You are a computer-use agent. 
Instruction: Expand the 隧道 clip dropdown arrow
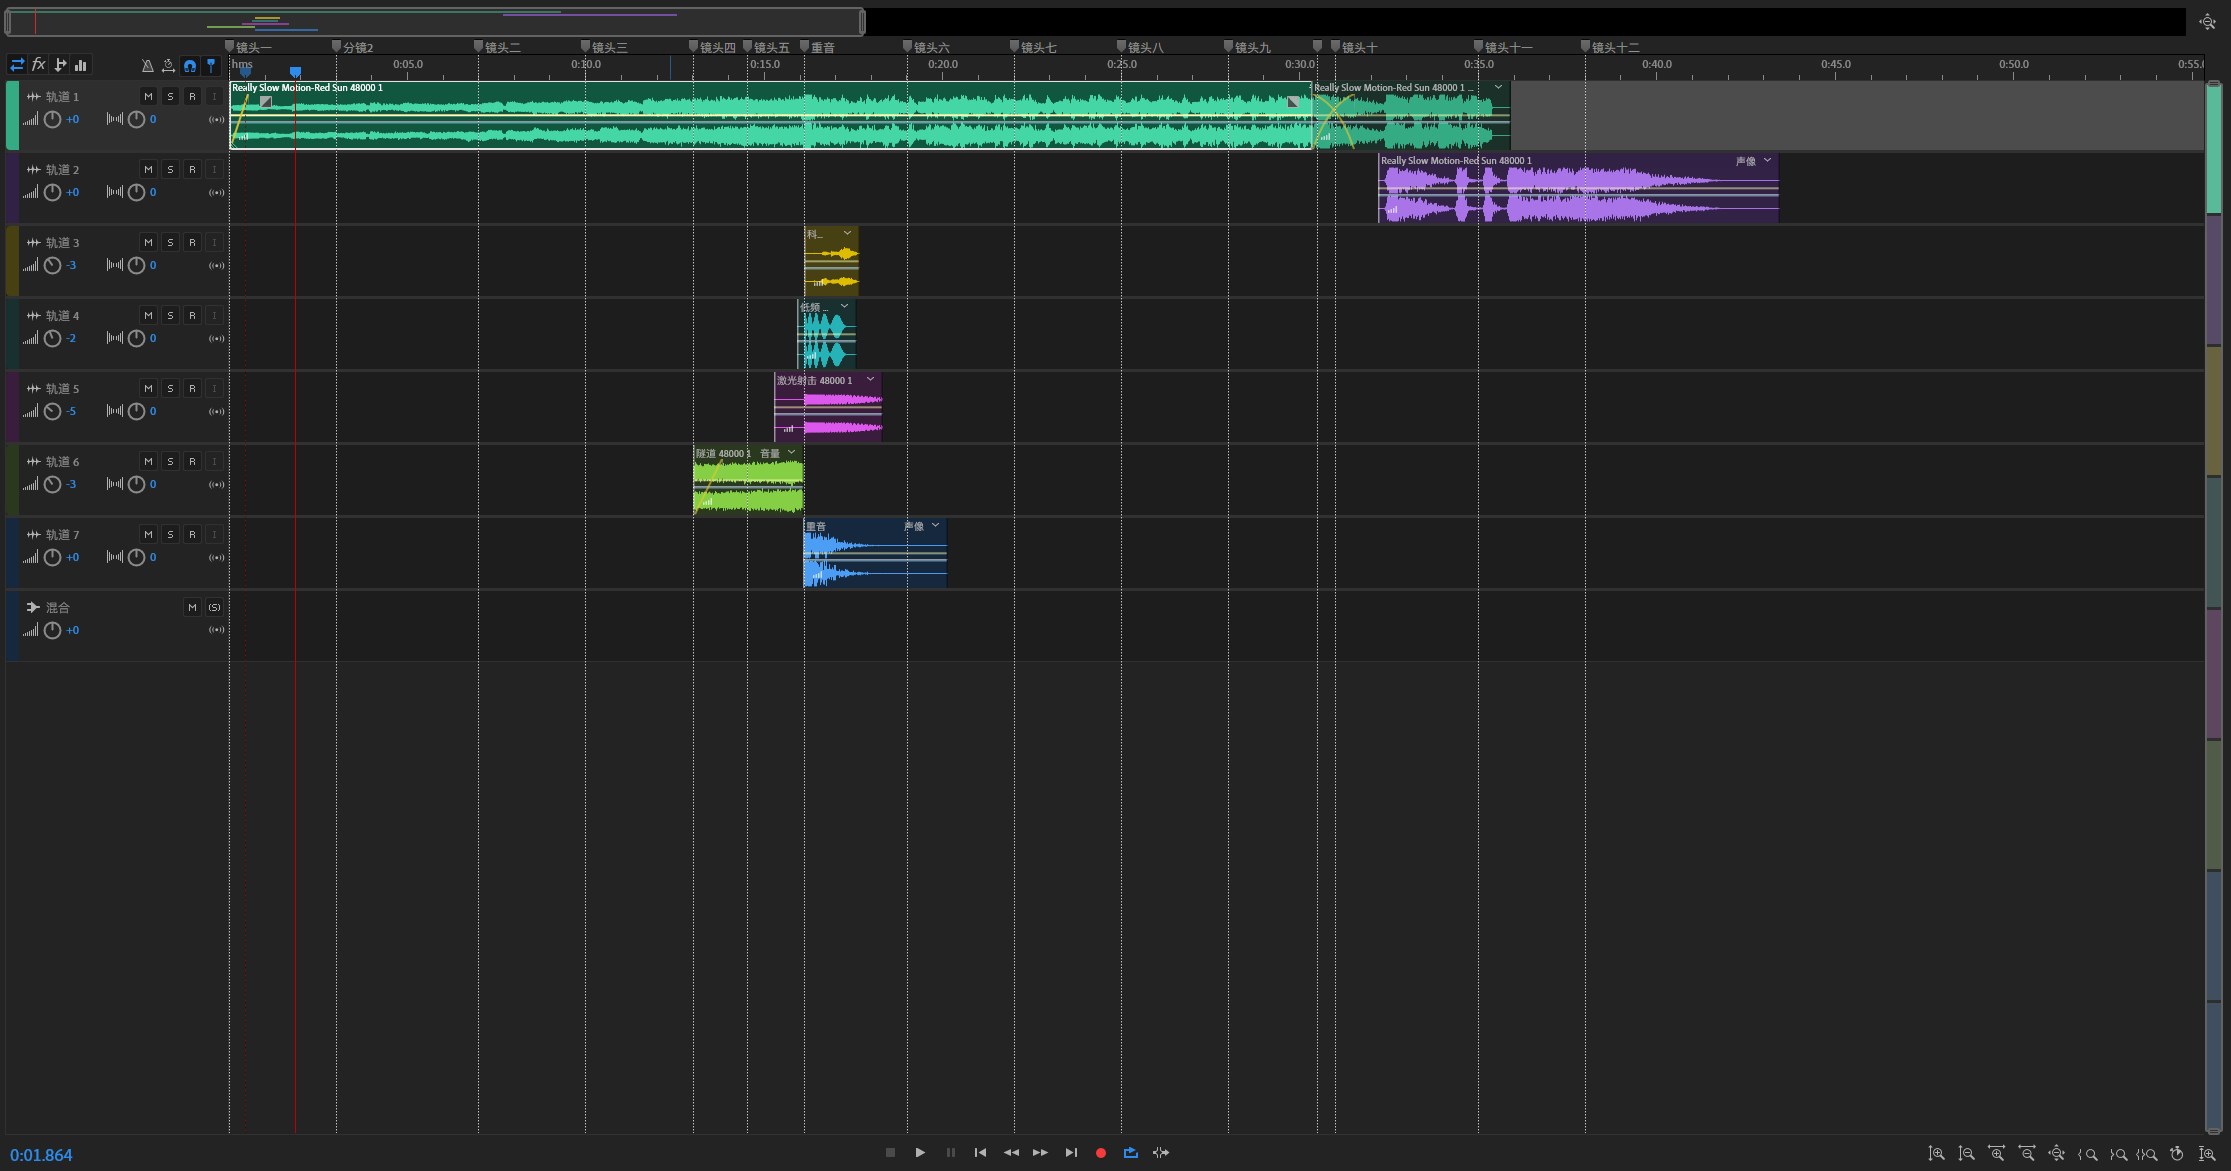click(x=791, y=453)
